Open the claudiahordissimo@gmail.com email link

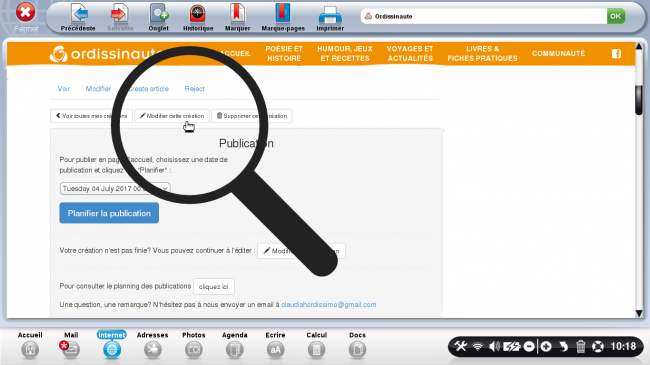pyautogui.click(x=329, y=304)
